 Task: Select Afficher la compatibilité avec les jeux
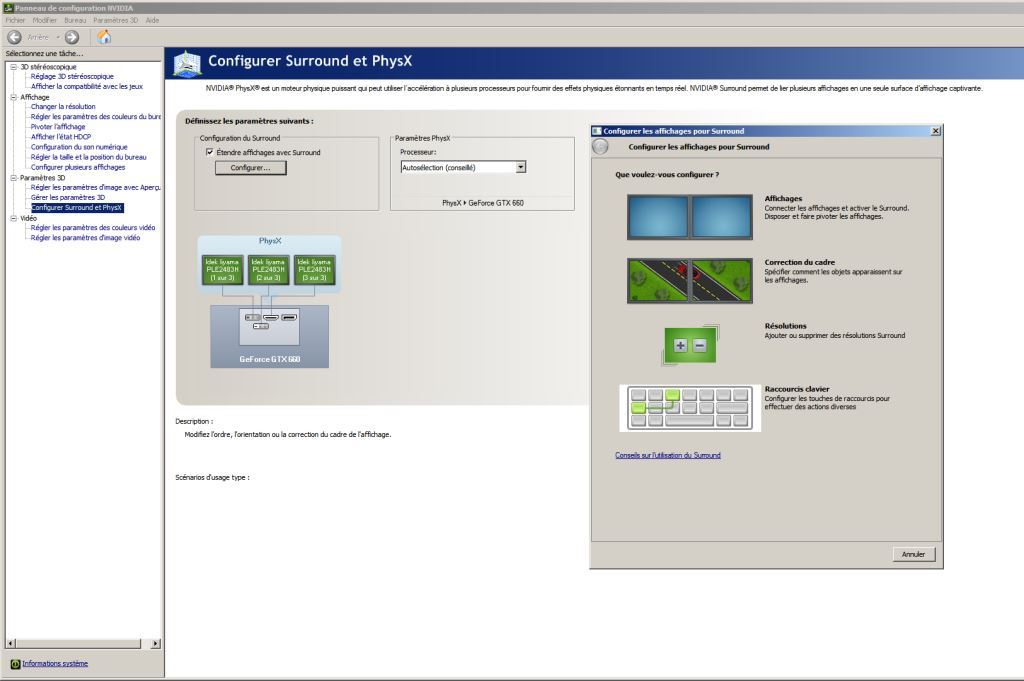pos(87,86)
